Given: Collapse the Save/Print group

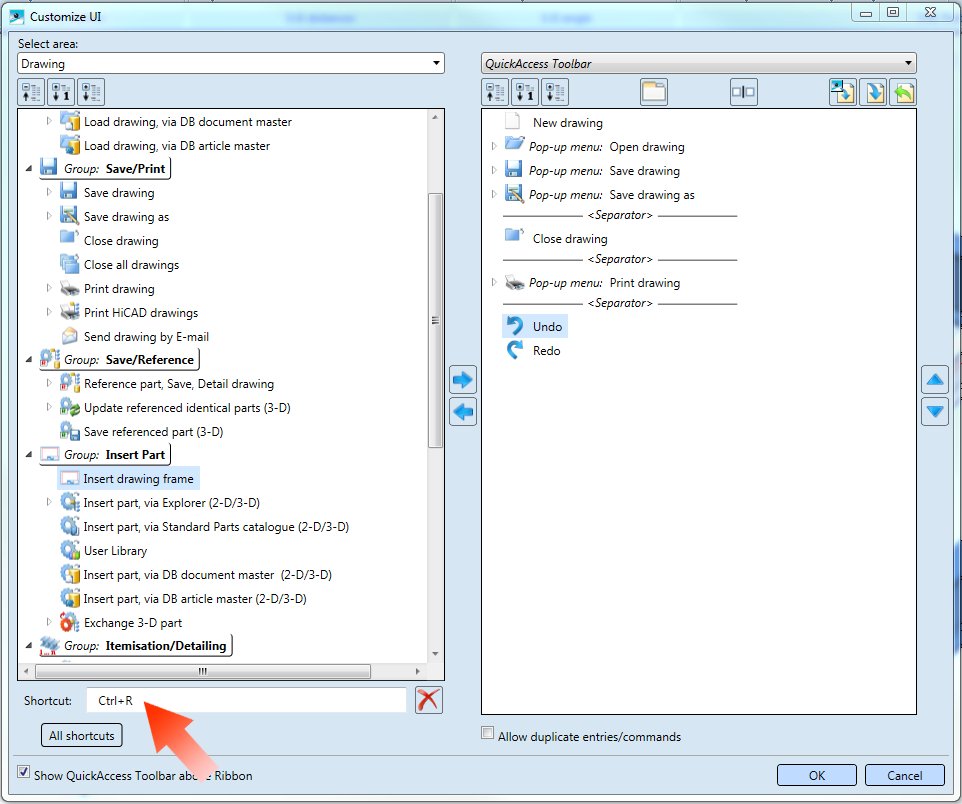Looking at the screenshot, I should (29, 168).
